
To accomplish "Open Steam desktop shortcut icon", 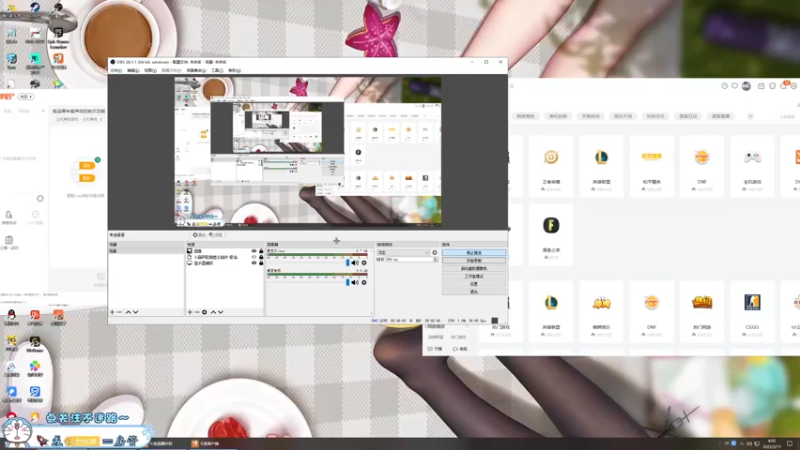I will (x=35, y=9).
